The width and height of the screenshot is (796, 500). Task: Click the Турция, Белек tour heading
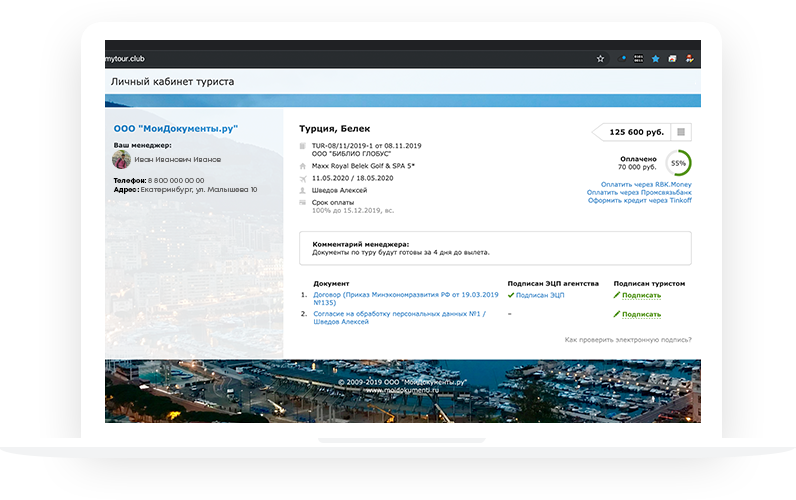point(335,128)
